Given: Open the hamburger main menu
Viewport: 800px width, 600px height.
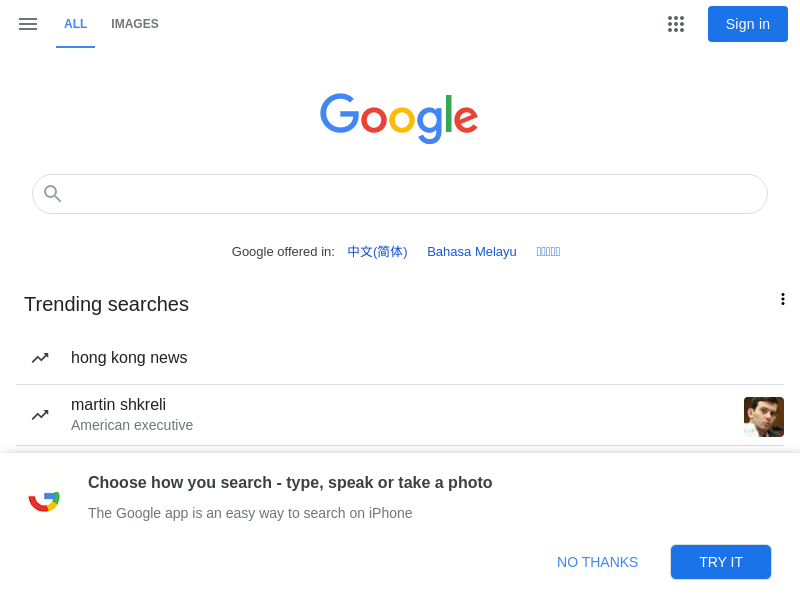Looking at the screenshot, I should point(28,24).
